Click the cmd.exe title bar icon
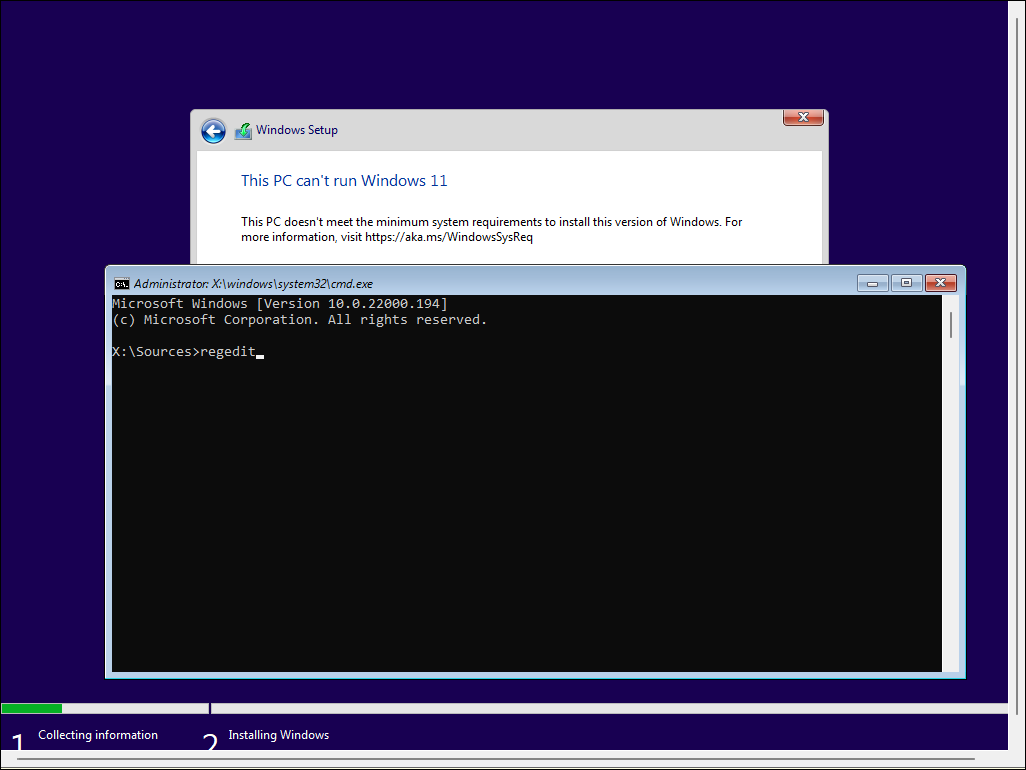Screen dimensions: 1026x770 click(x=122, y=284)
